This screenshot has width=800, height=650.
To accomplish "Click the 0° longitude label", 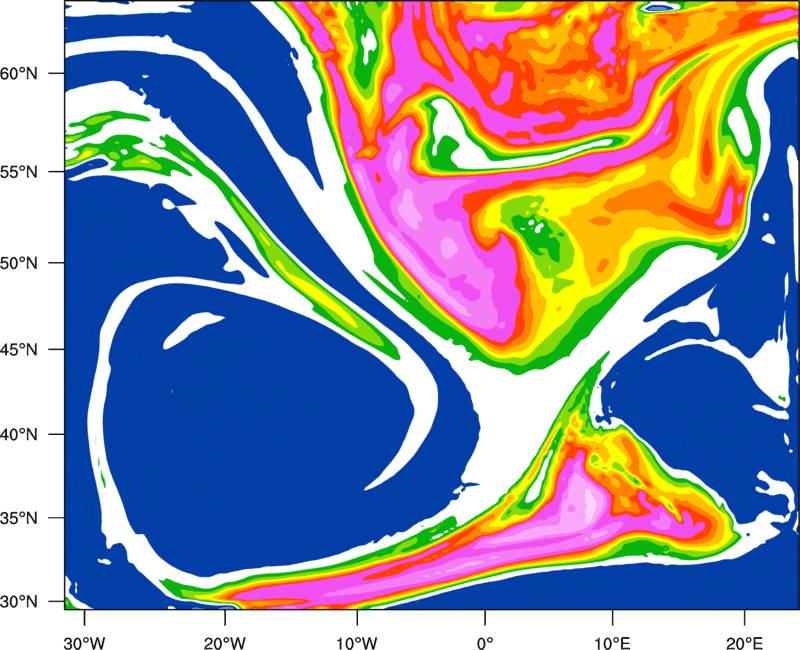I will (x=485, y=643).
